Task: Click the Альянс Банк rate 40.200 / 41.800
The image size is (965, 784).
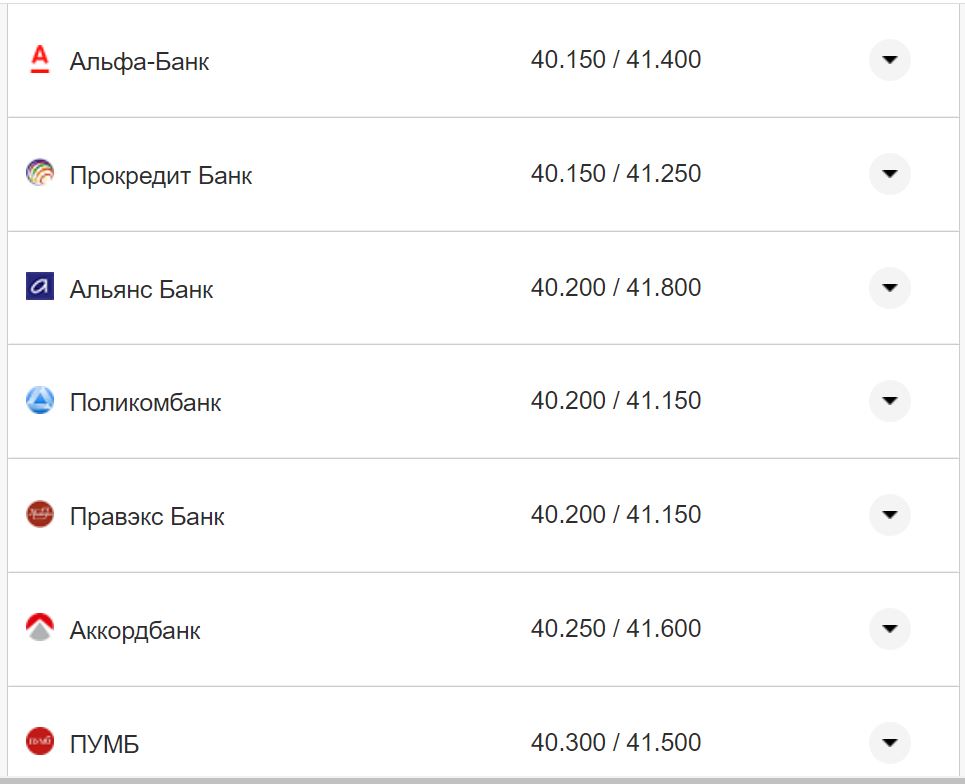Action: click(x=616, y=288)
